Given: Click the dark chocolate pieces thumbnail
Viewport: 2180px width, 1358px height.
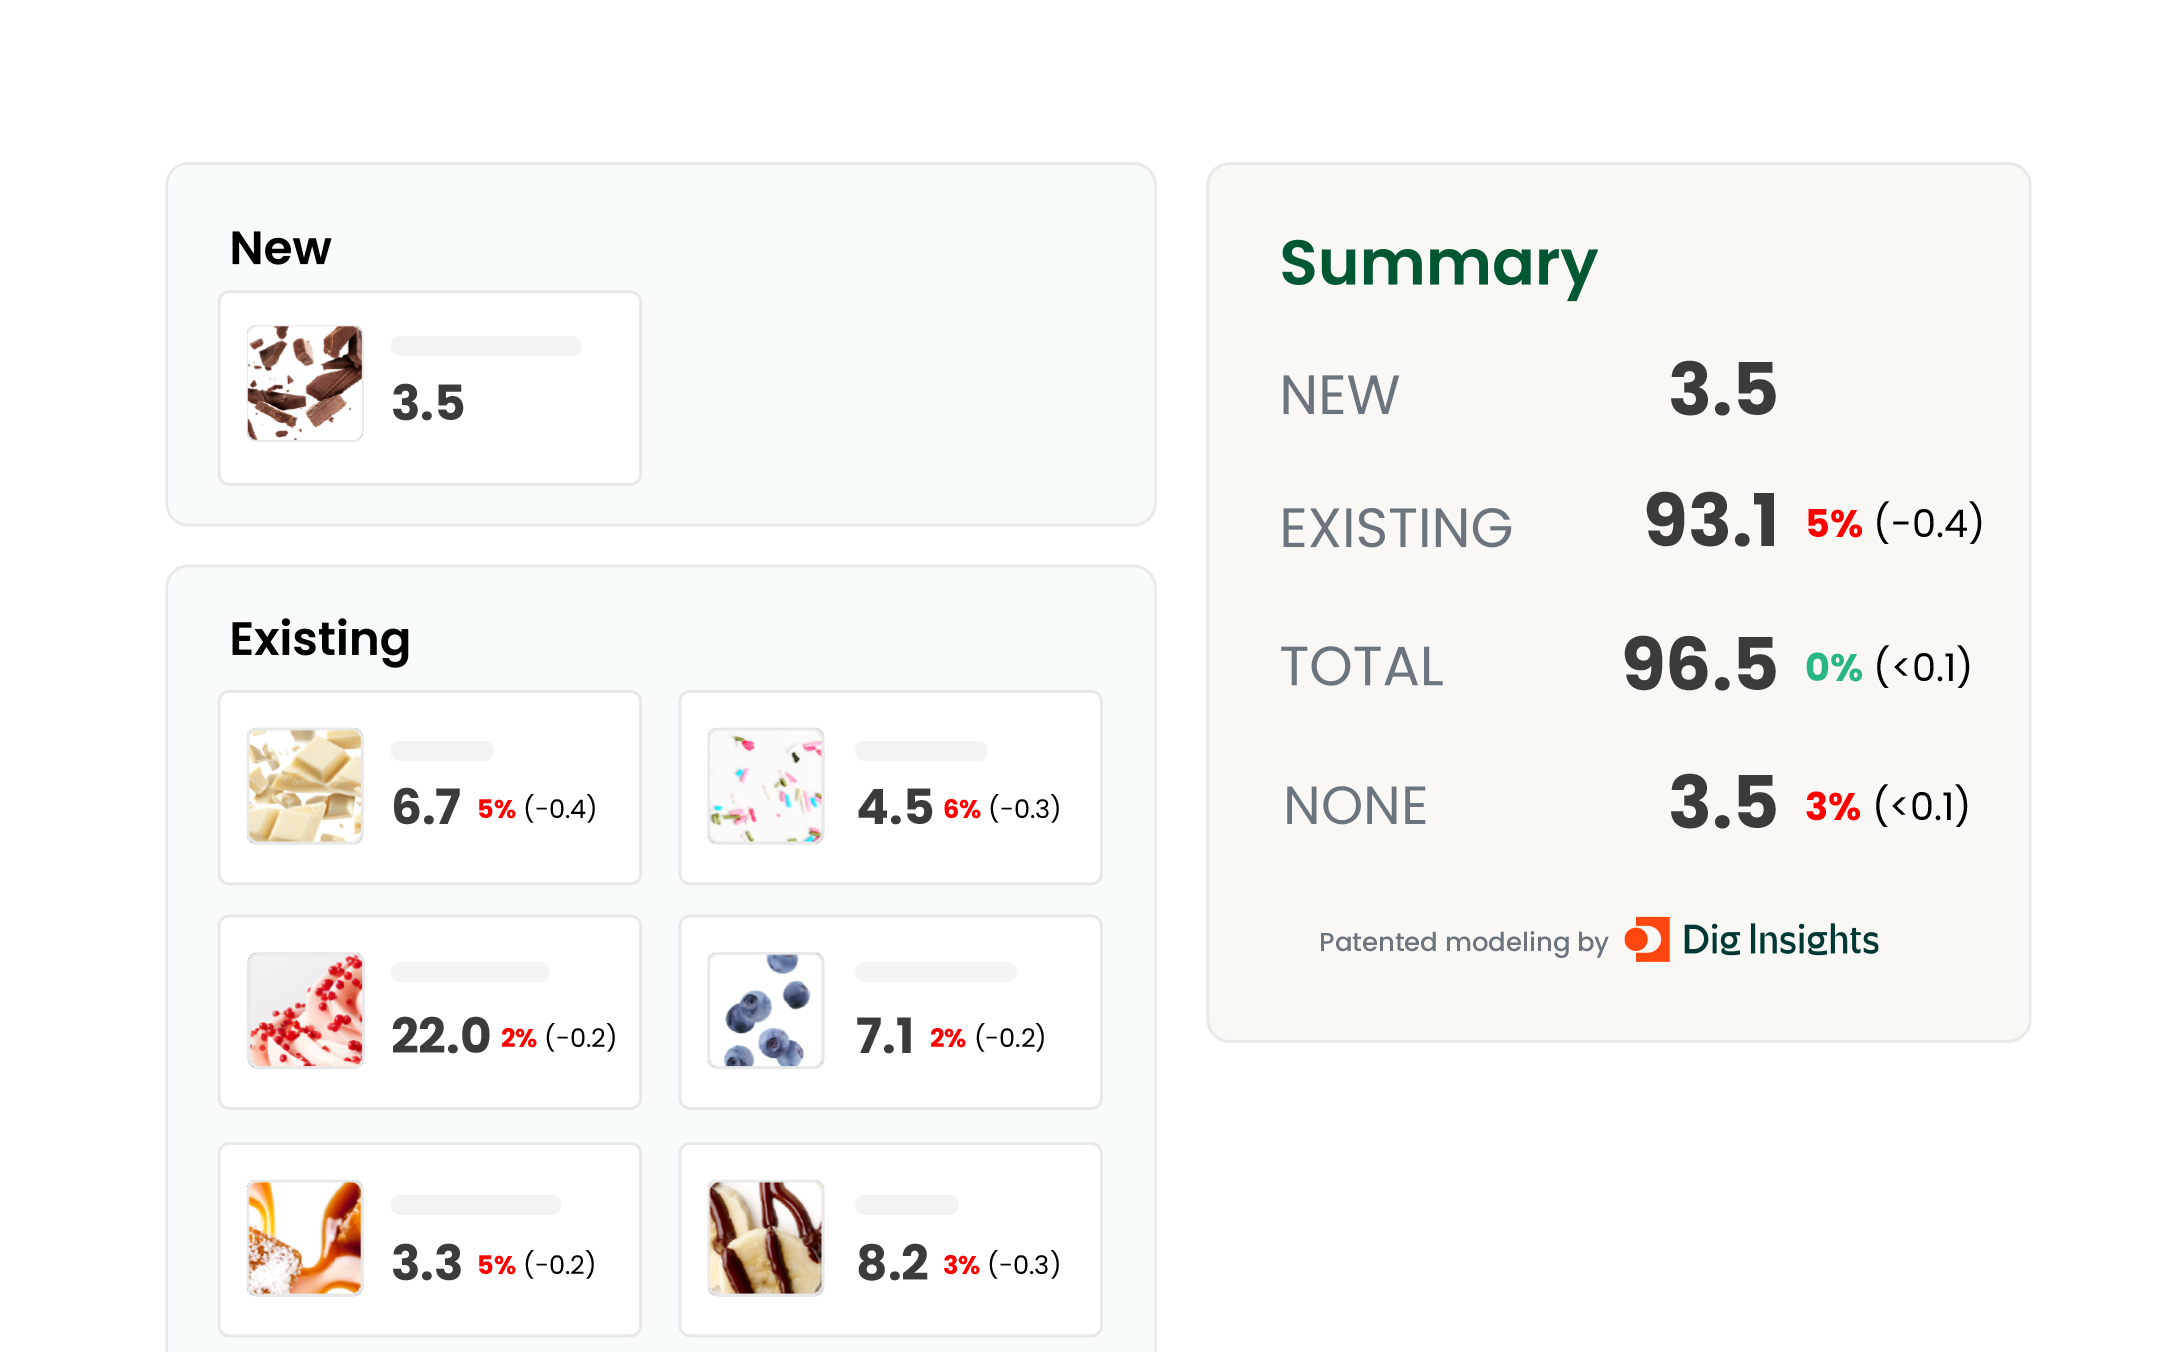Looking at the screenshot, I should pyautogui.click(x=305, y=383).
